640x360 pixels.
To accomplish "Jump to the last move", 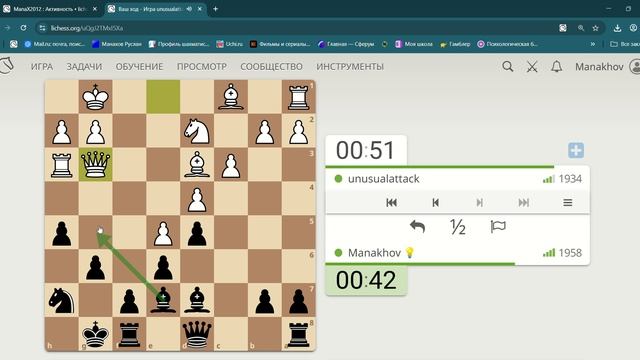I will 524,202.
